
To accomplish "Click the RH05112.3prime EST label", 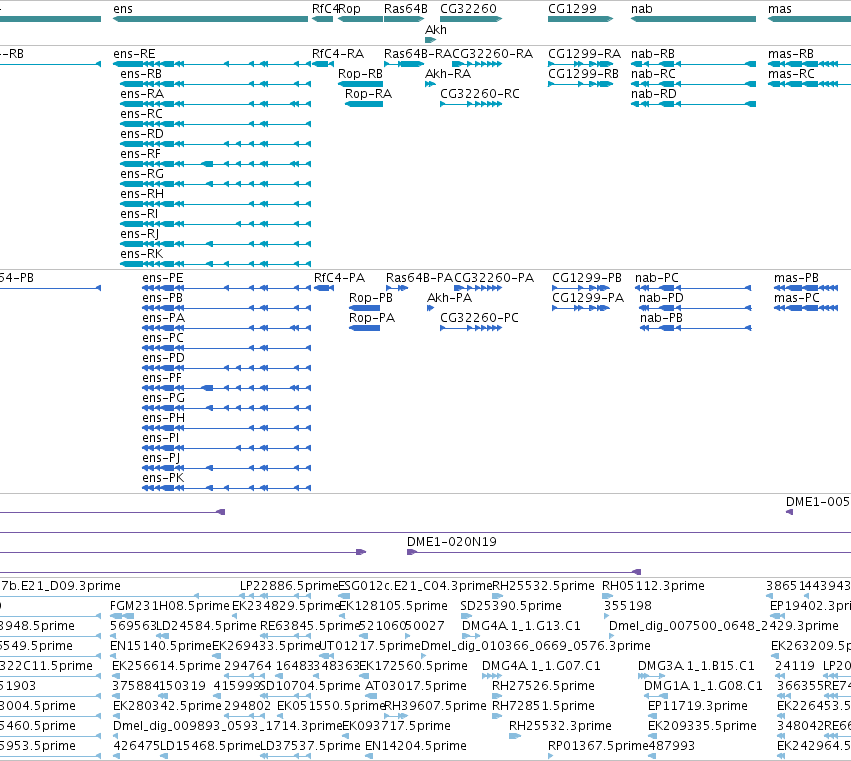I will (x=653, y=586).
